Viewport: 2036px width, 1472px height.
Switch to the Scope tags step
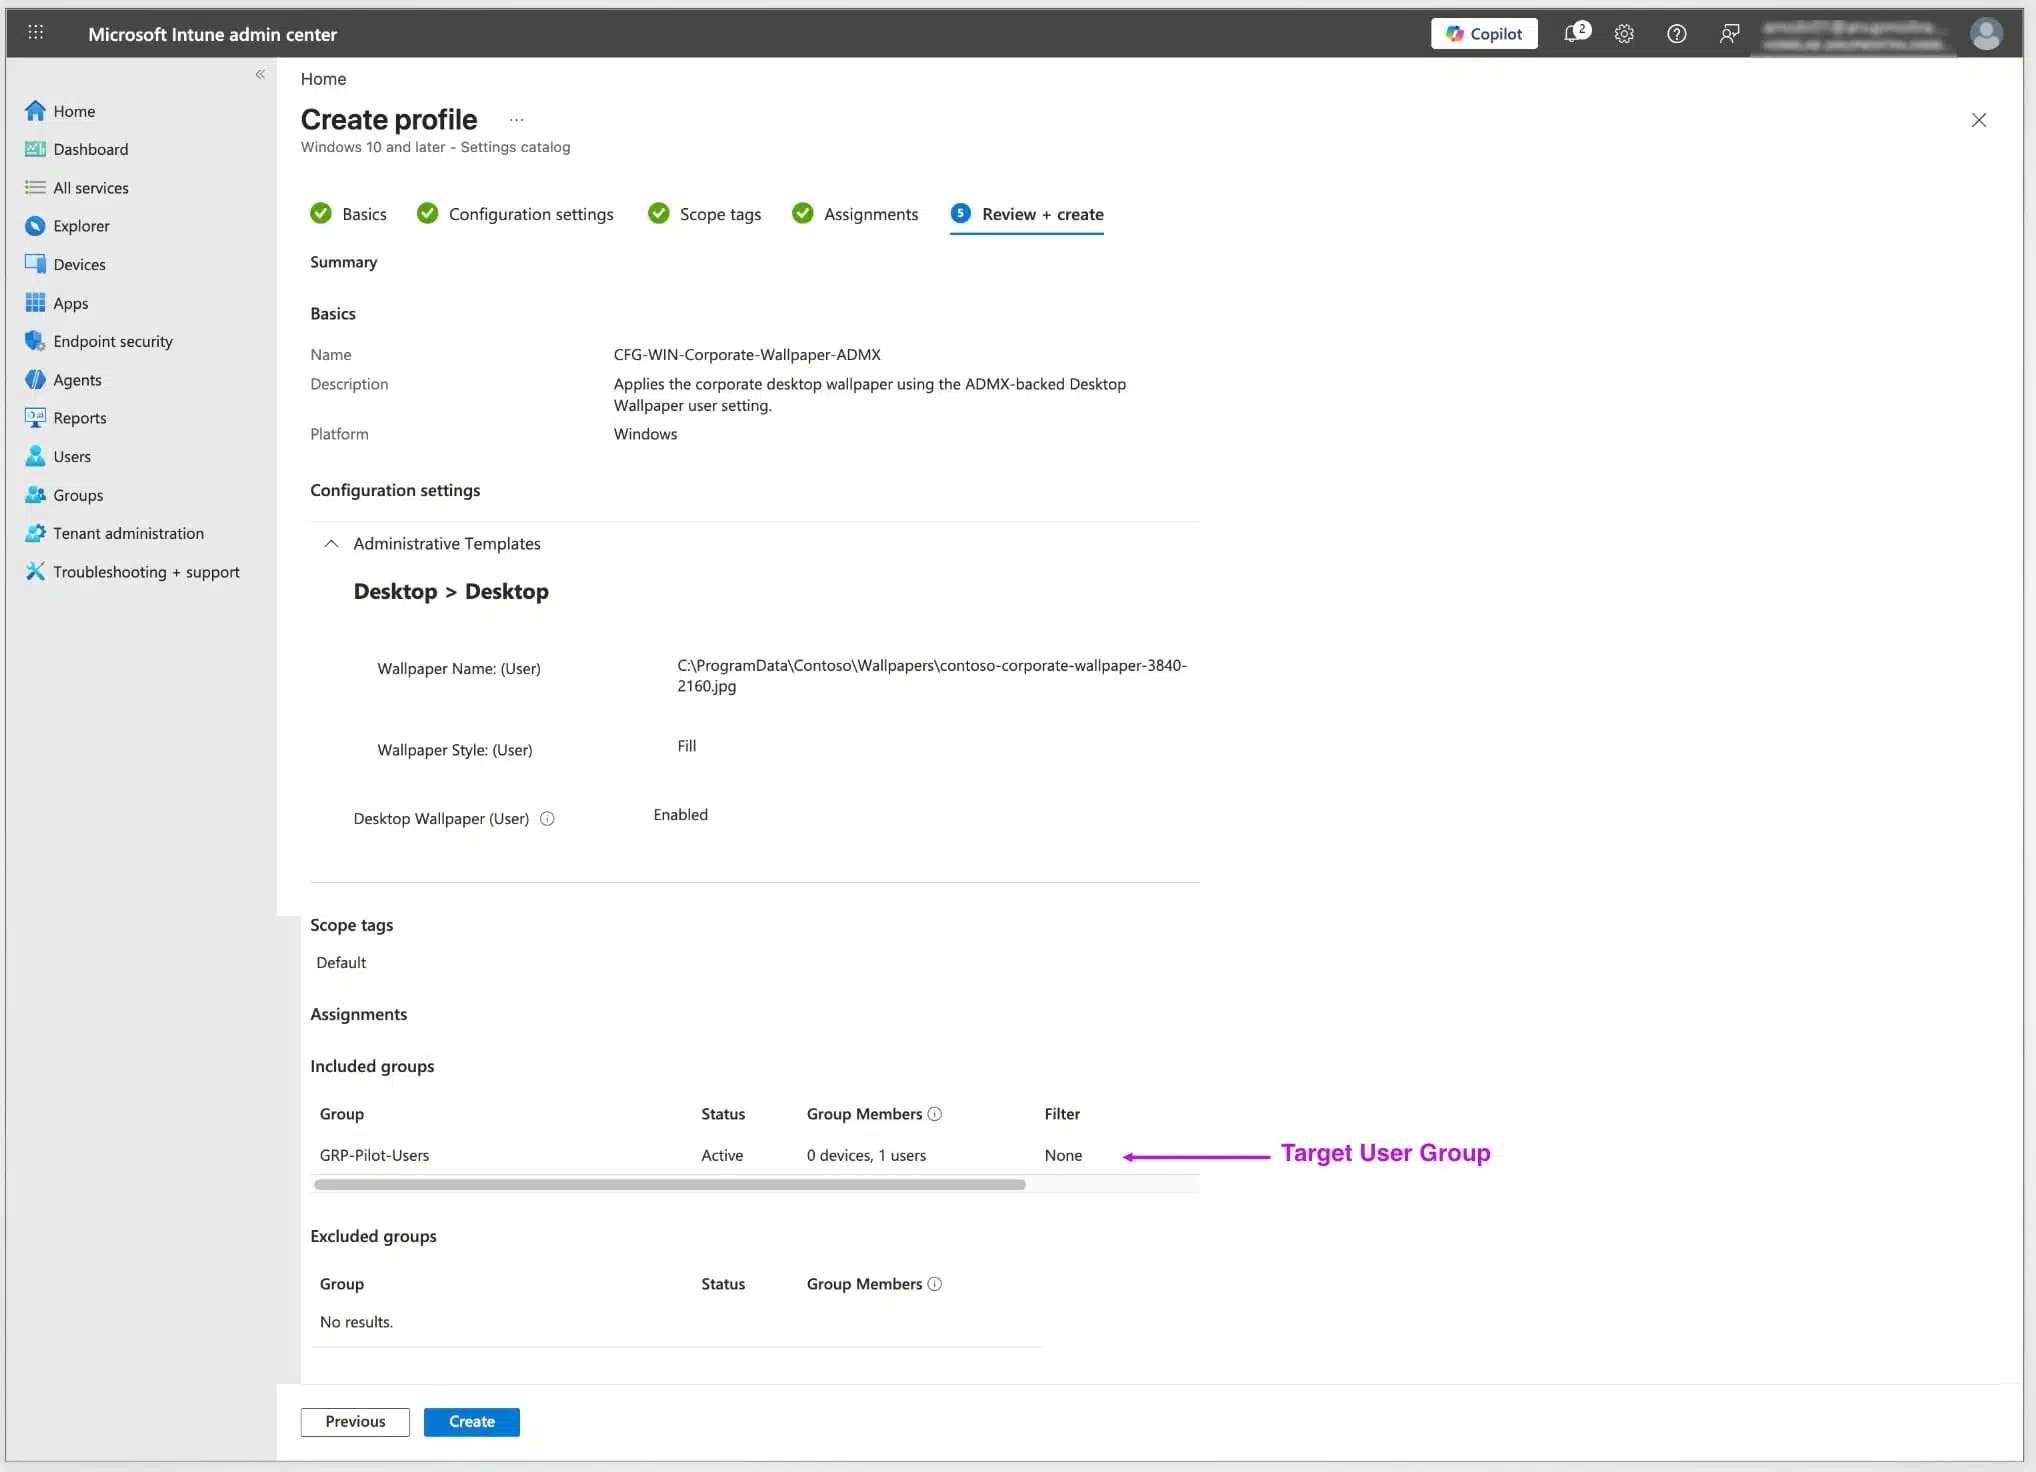(x=704, y=214)
